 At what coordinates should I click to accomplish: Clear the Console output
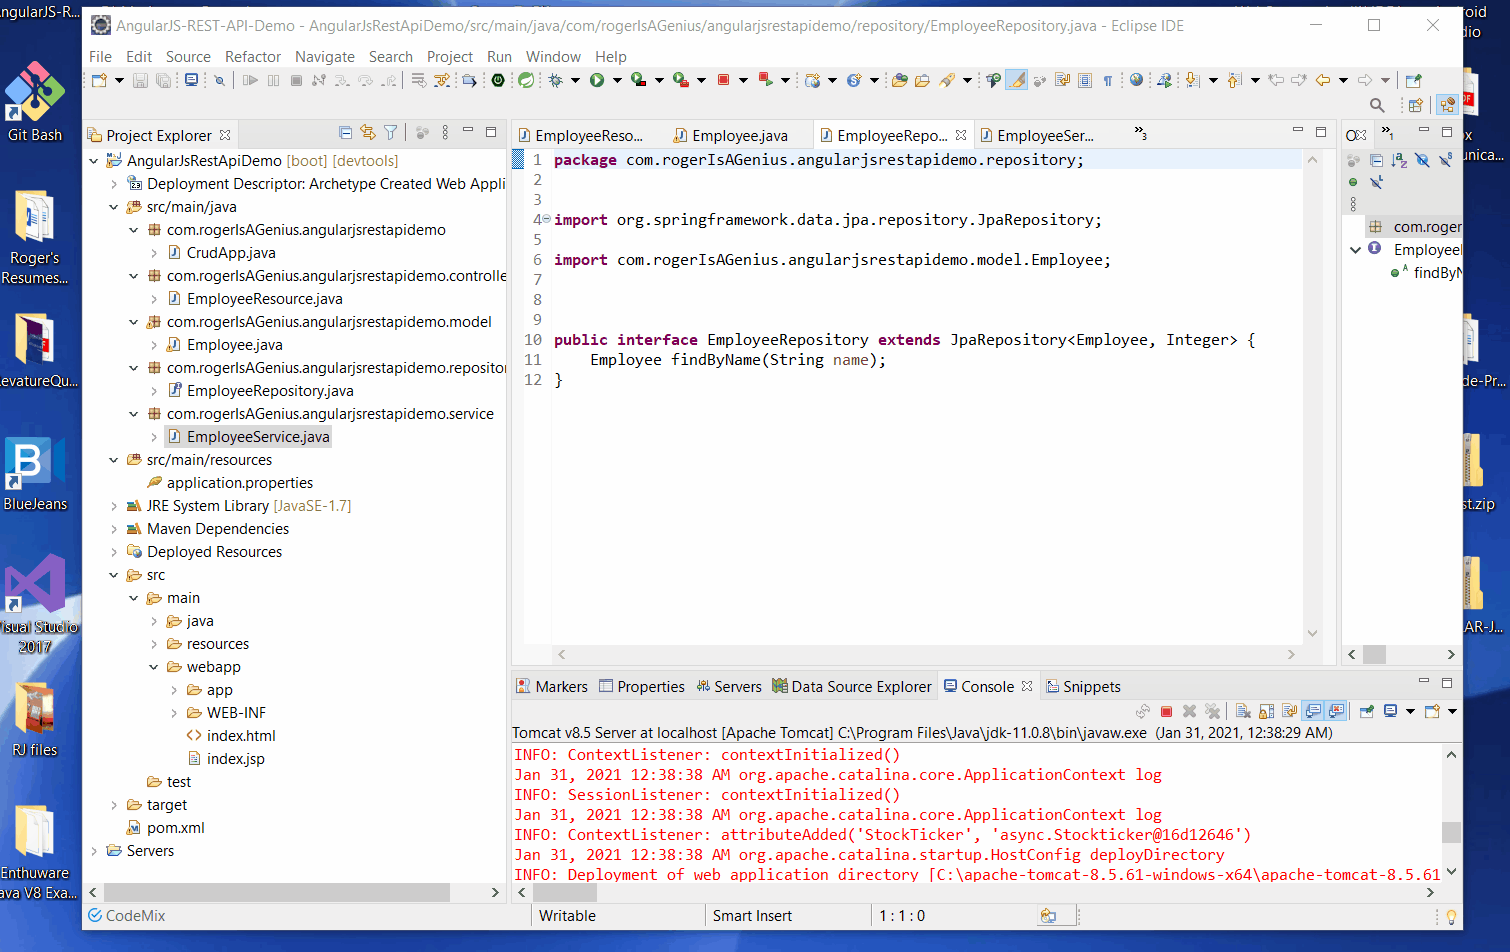click(x=1243, y=710)
